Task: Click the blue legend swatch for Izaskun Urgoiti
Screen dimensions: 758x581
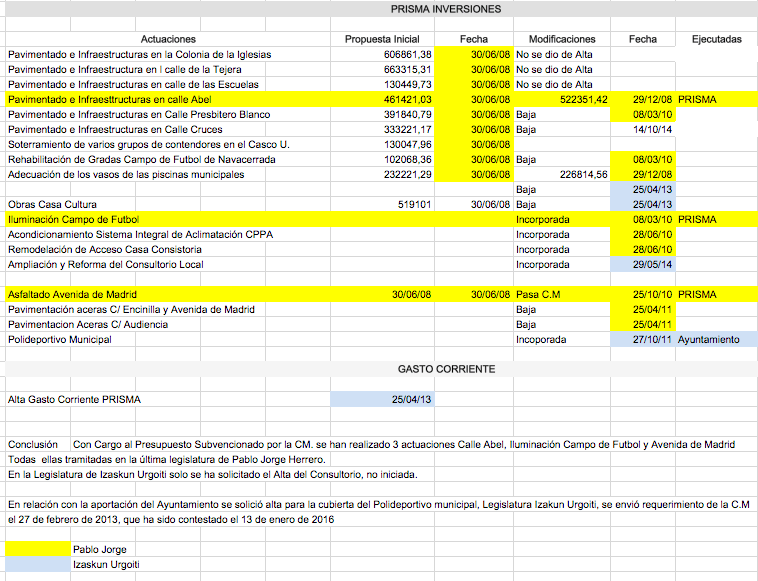Action: (x=38, y=564)
